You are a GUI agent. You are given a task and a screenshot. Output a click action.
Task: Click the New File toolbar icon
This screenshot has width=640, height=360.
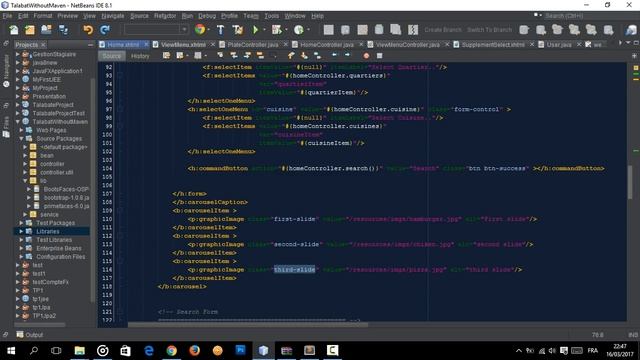(x=14, y=30)
